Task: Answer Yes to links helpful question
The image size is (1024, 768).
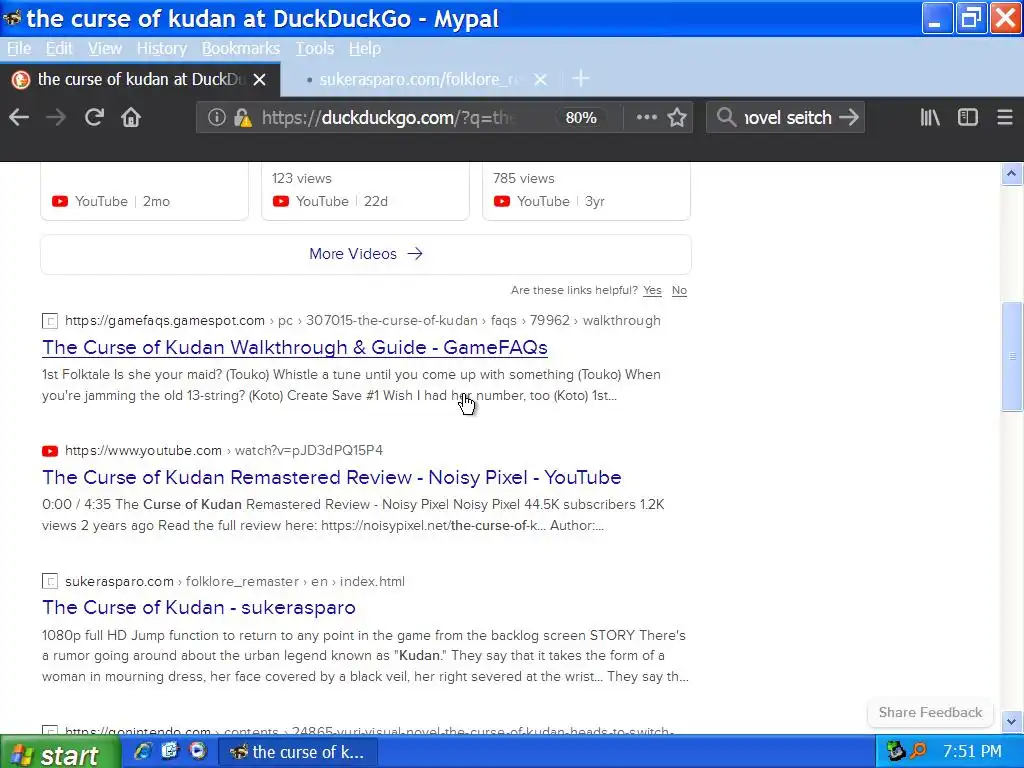Action: [652, 290]
